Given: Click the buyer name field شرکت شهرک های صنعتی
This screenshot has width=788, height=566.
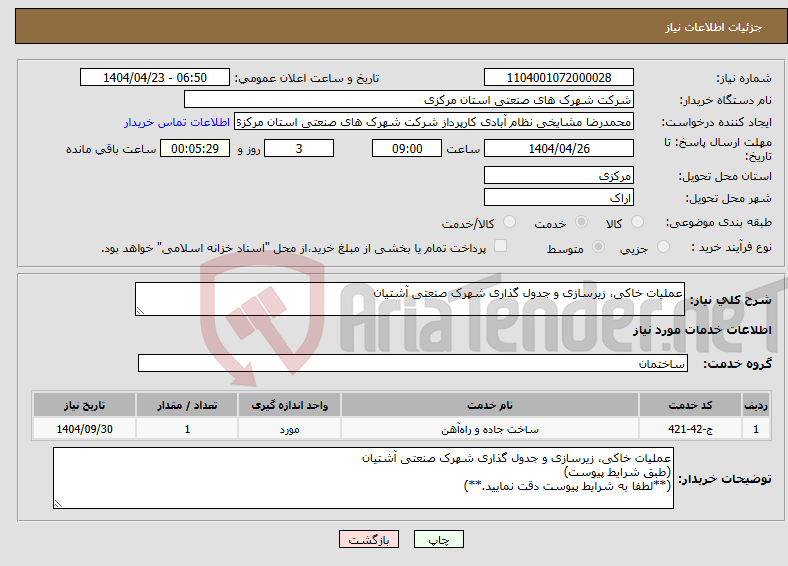Looking at the screenshot, I should click(x=409, y=100).
